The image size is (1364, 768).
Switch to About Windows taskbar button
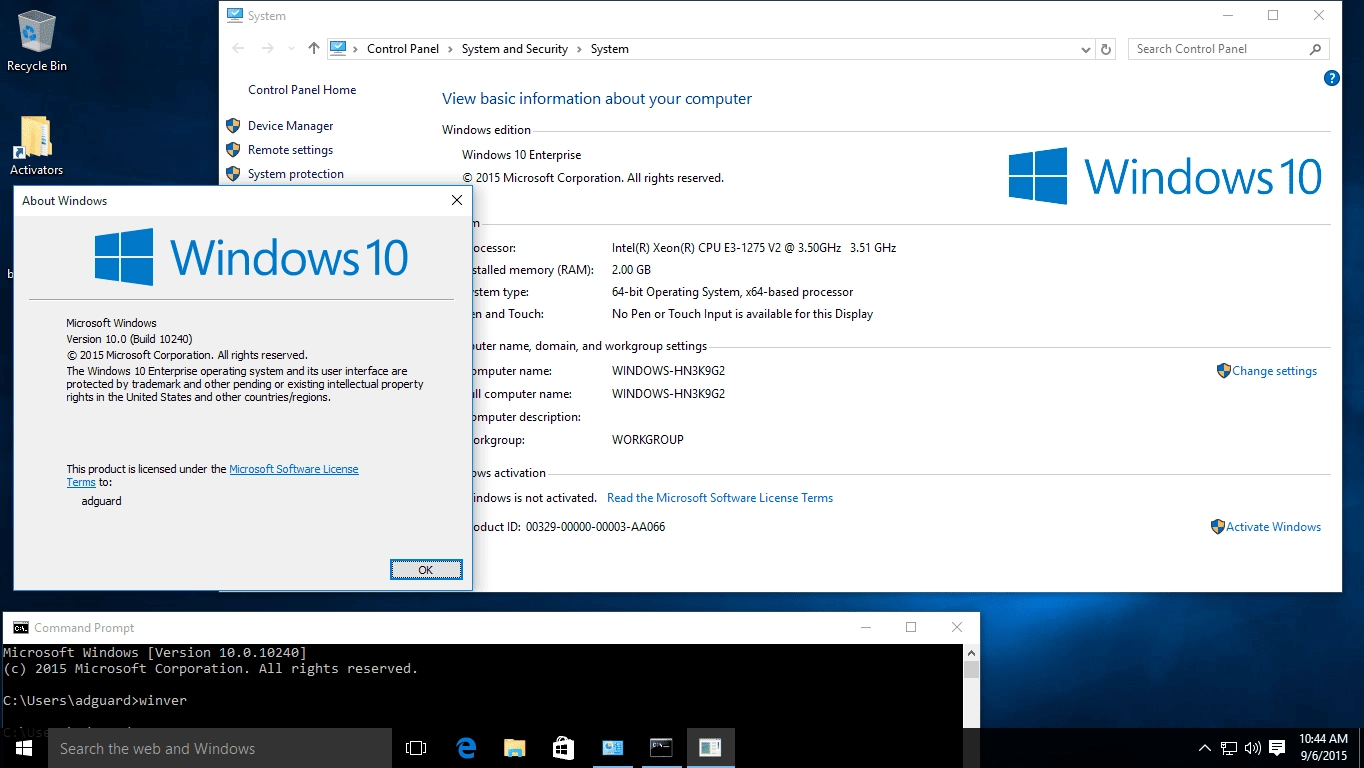[x=710, y=748]
